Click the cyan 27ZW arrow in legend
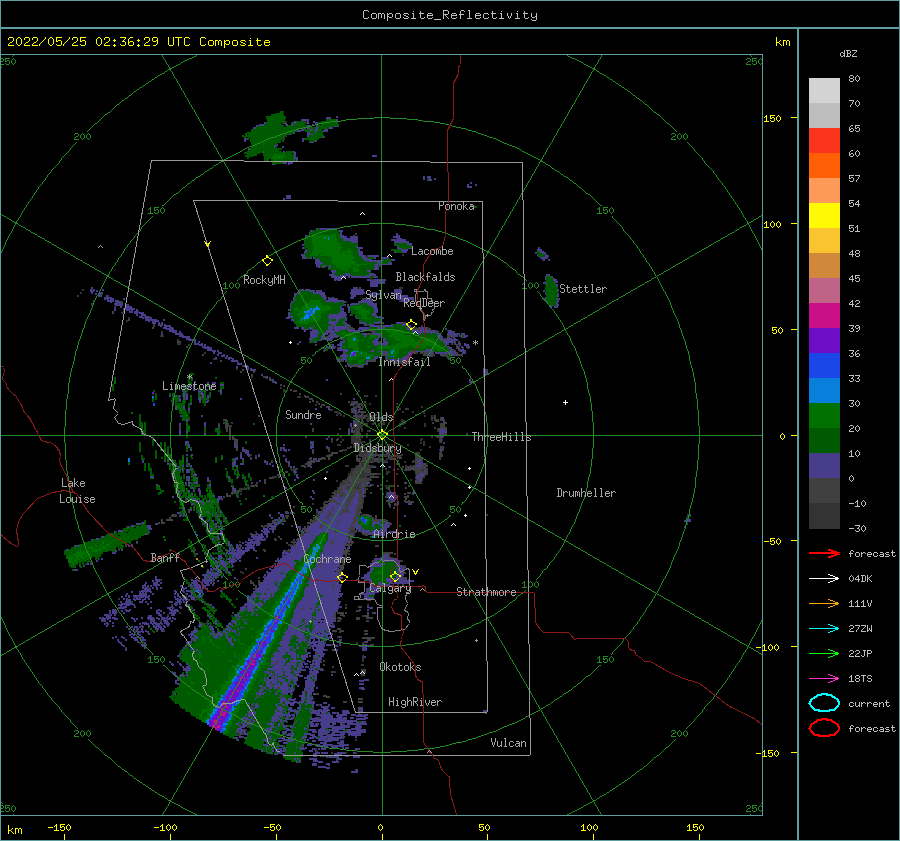 coord(824,629)
